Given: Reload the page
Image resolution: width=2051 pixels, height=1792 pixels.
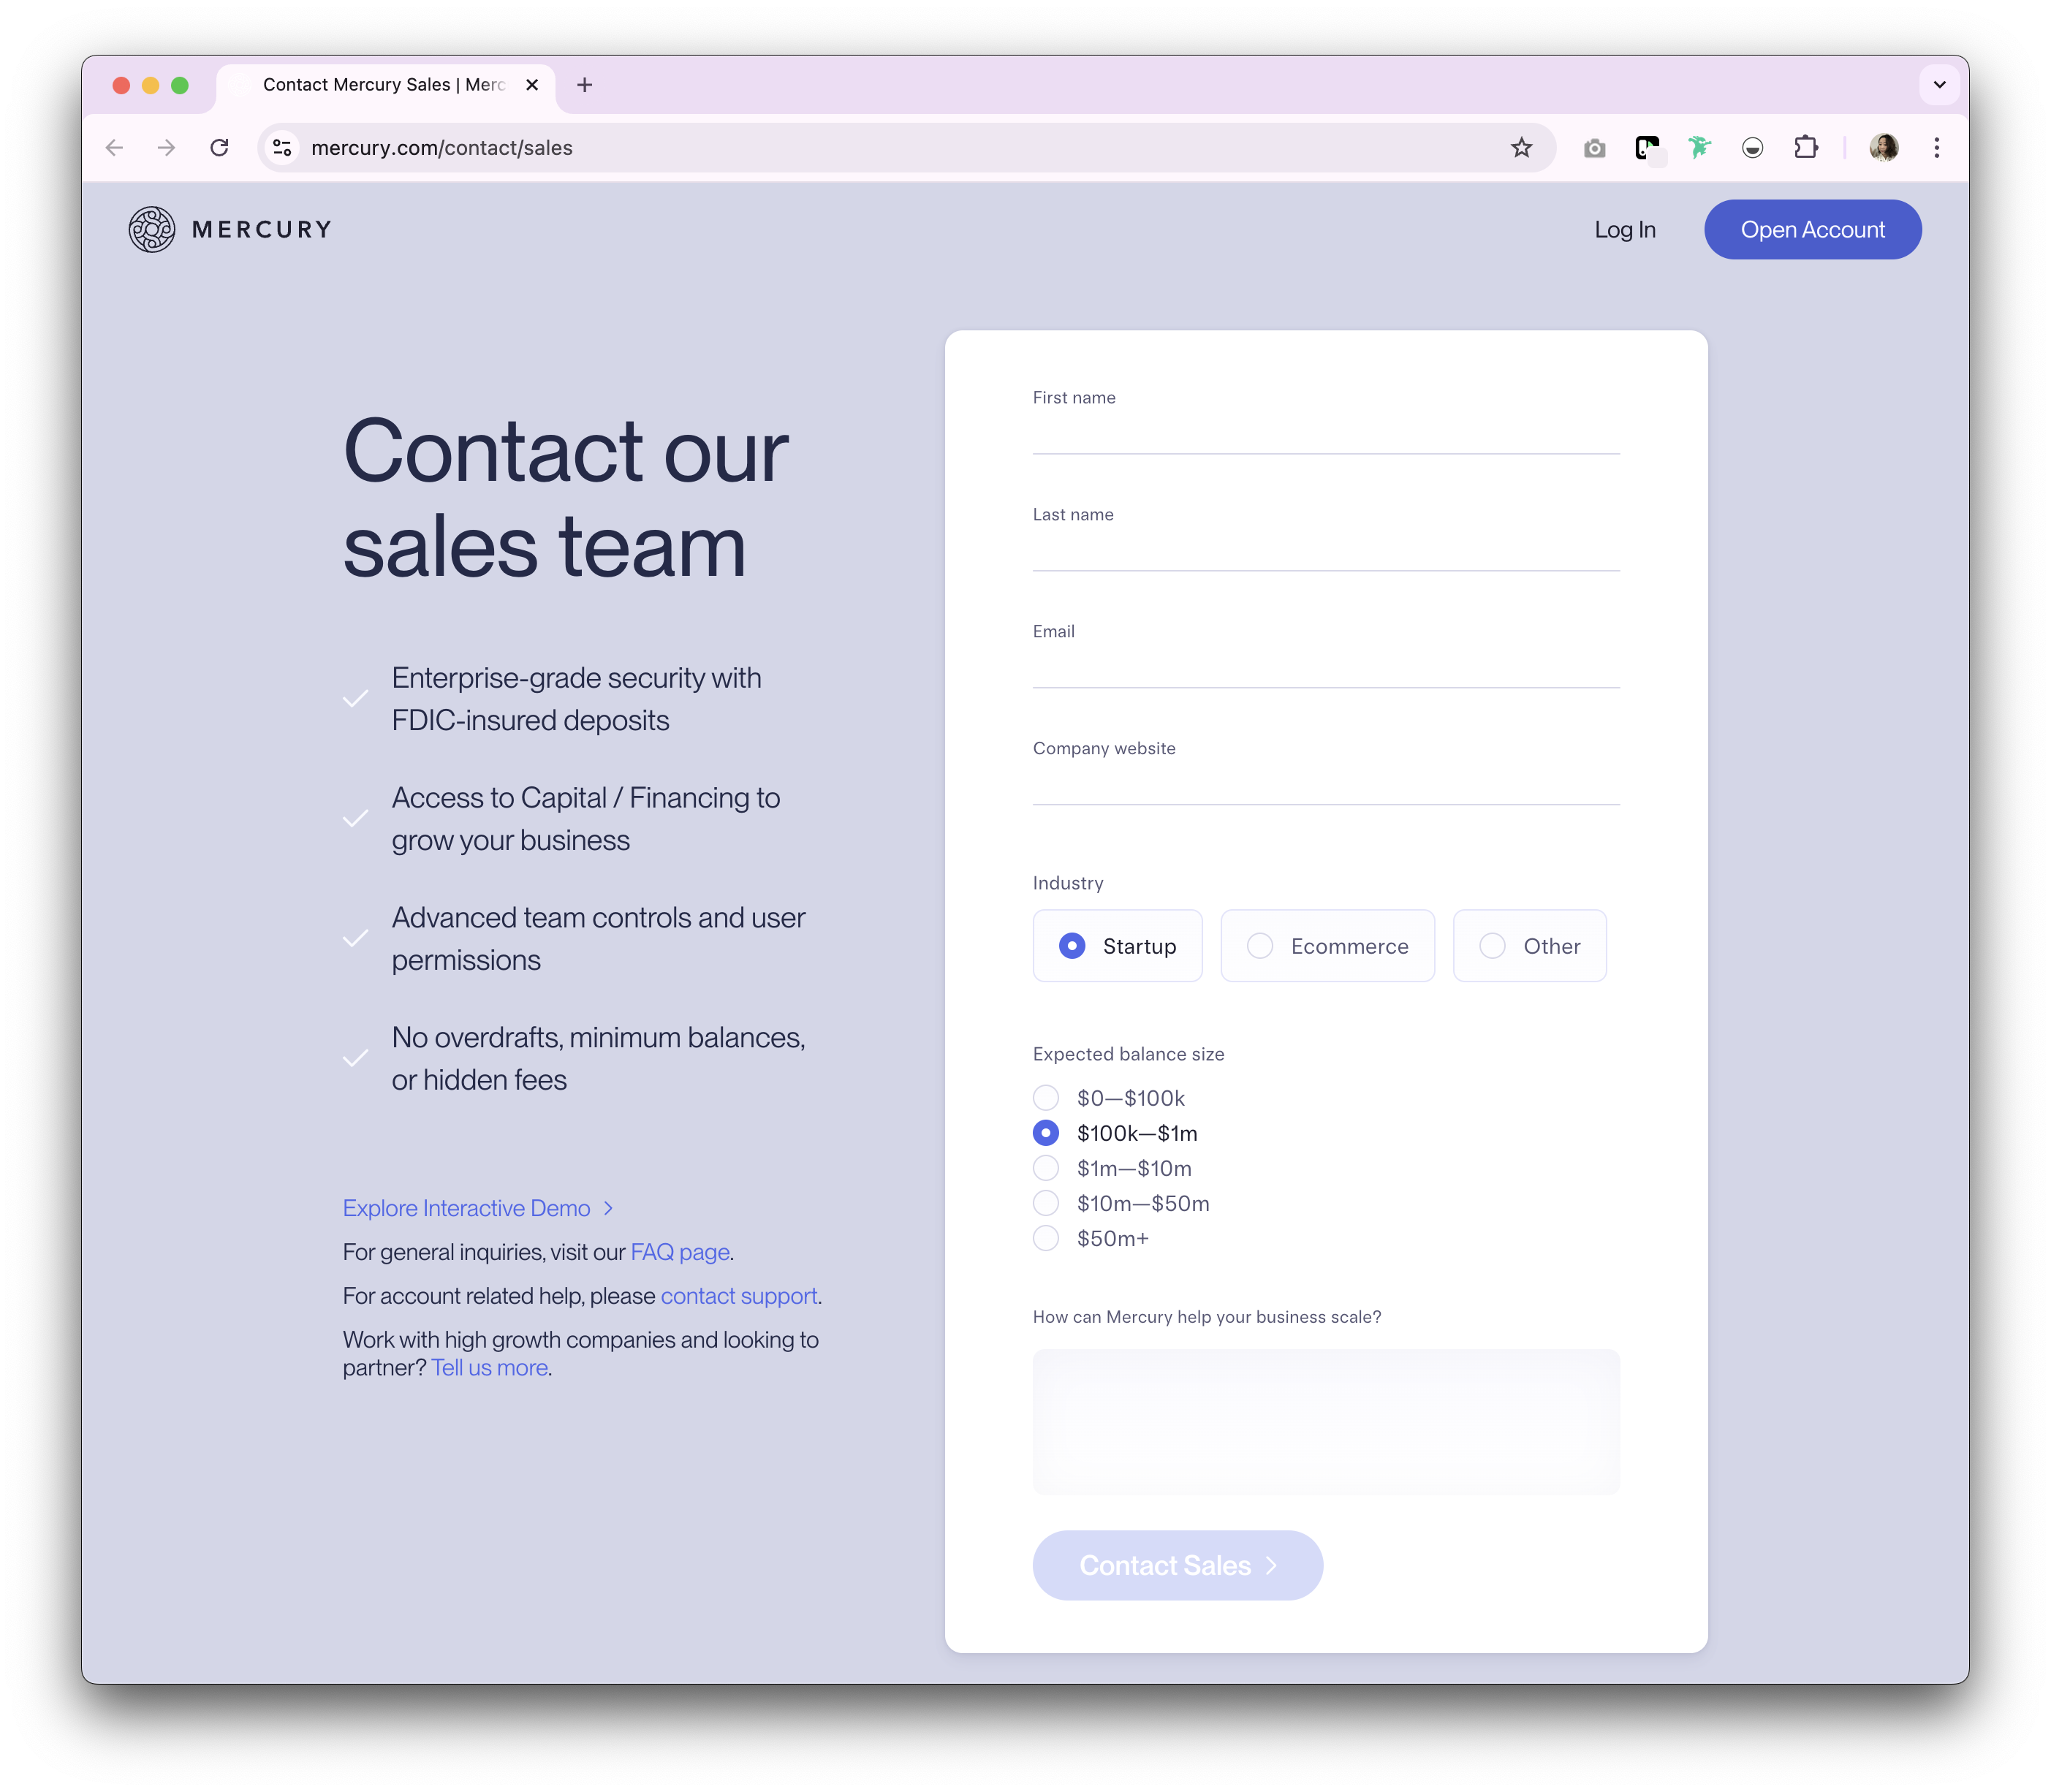Looking at the screenshot, I should click(x=219, y=148).
